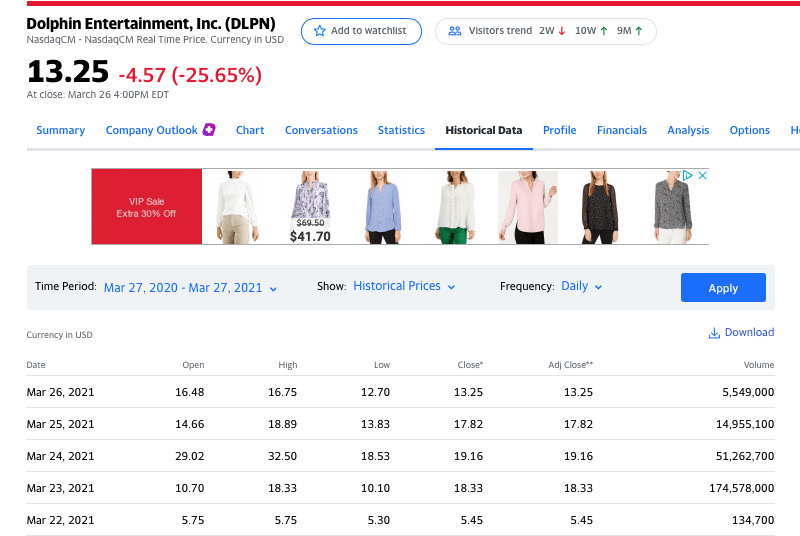The image size is (800, 536).
Task: Click the download arrow icon
Action: 714,333
